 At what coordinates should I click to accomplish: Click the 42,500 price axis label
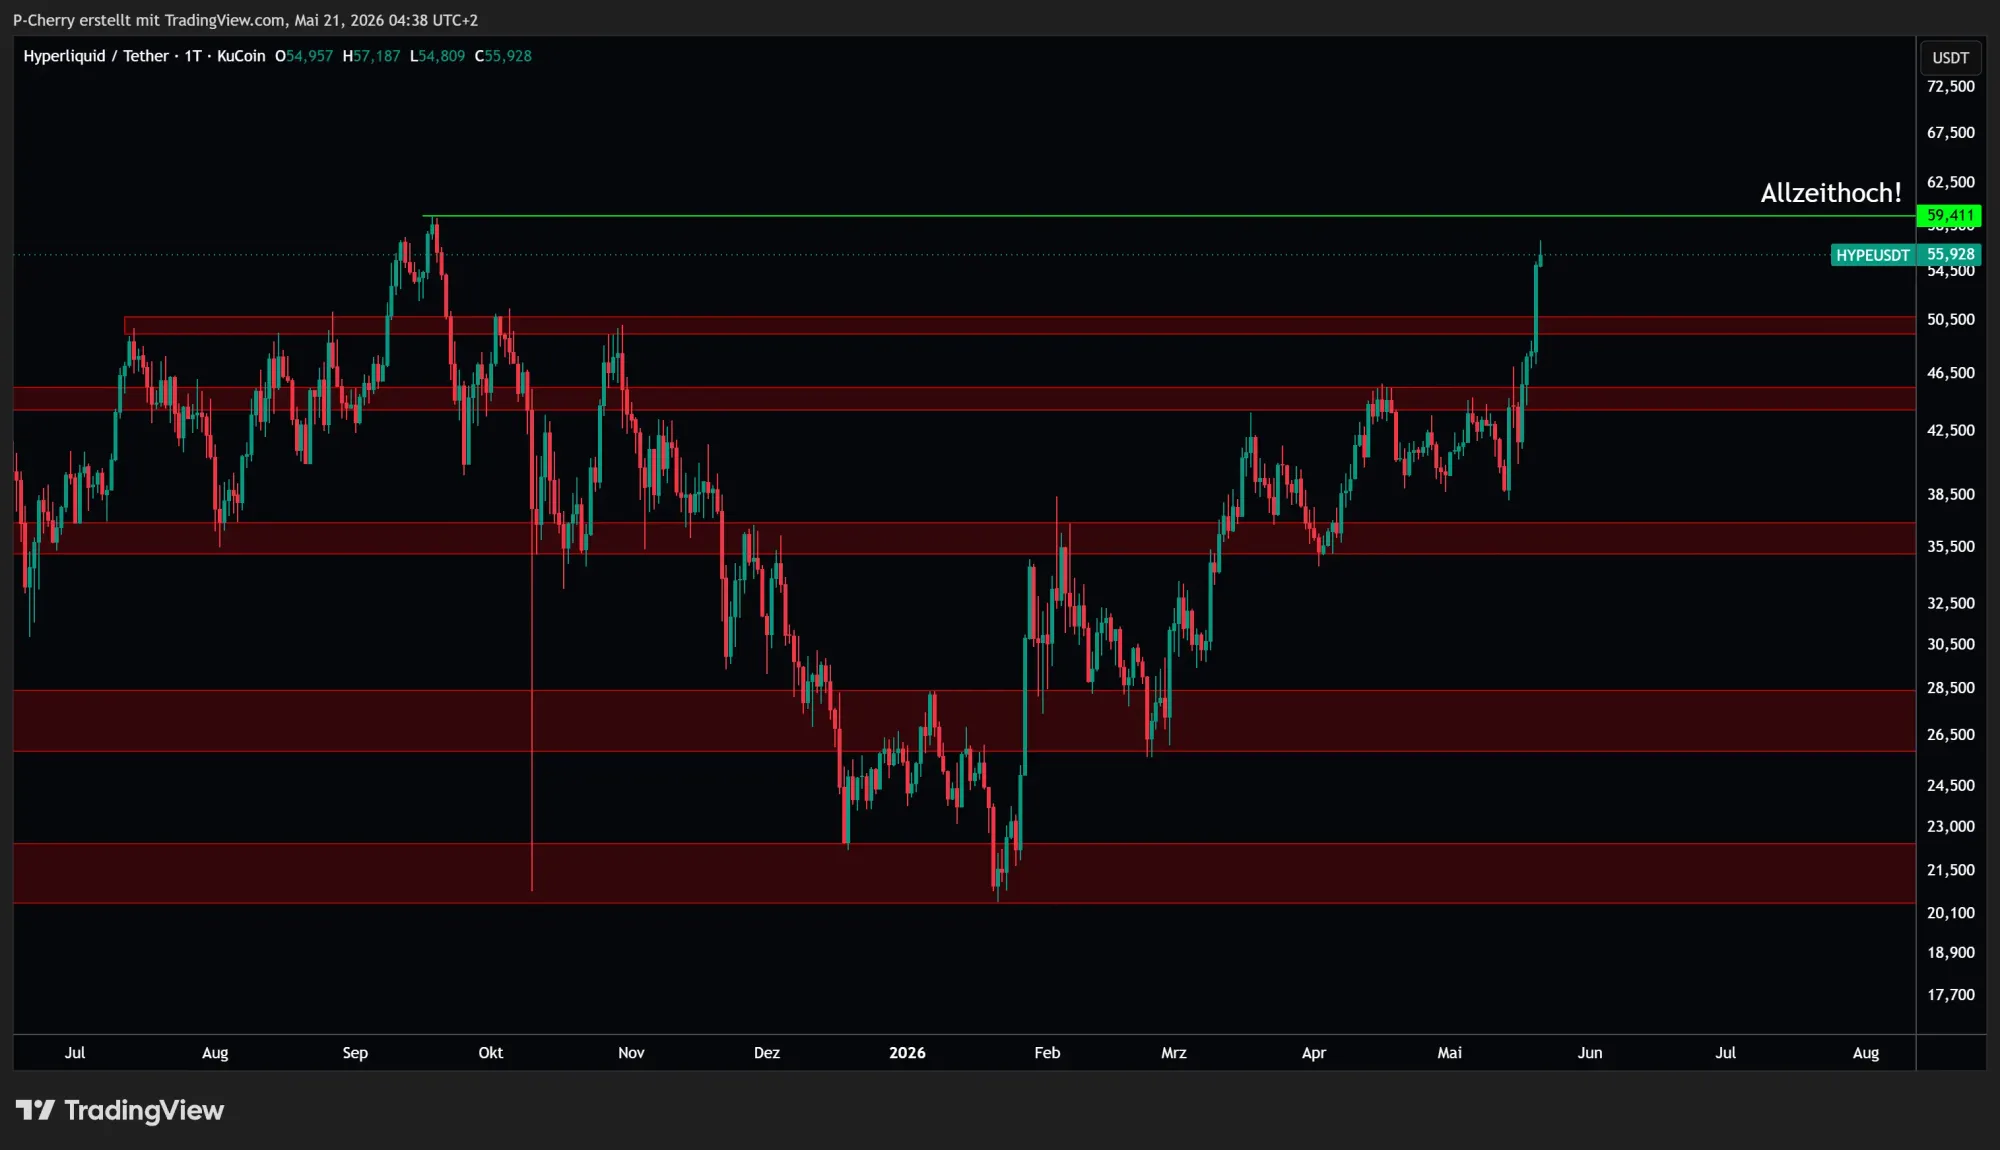1950,431
